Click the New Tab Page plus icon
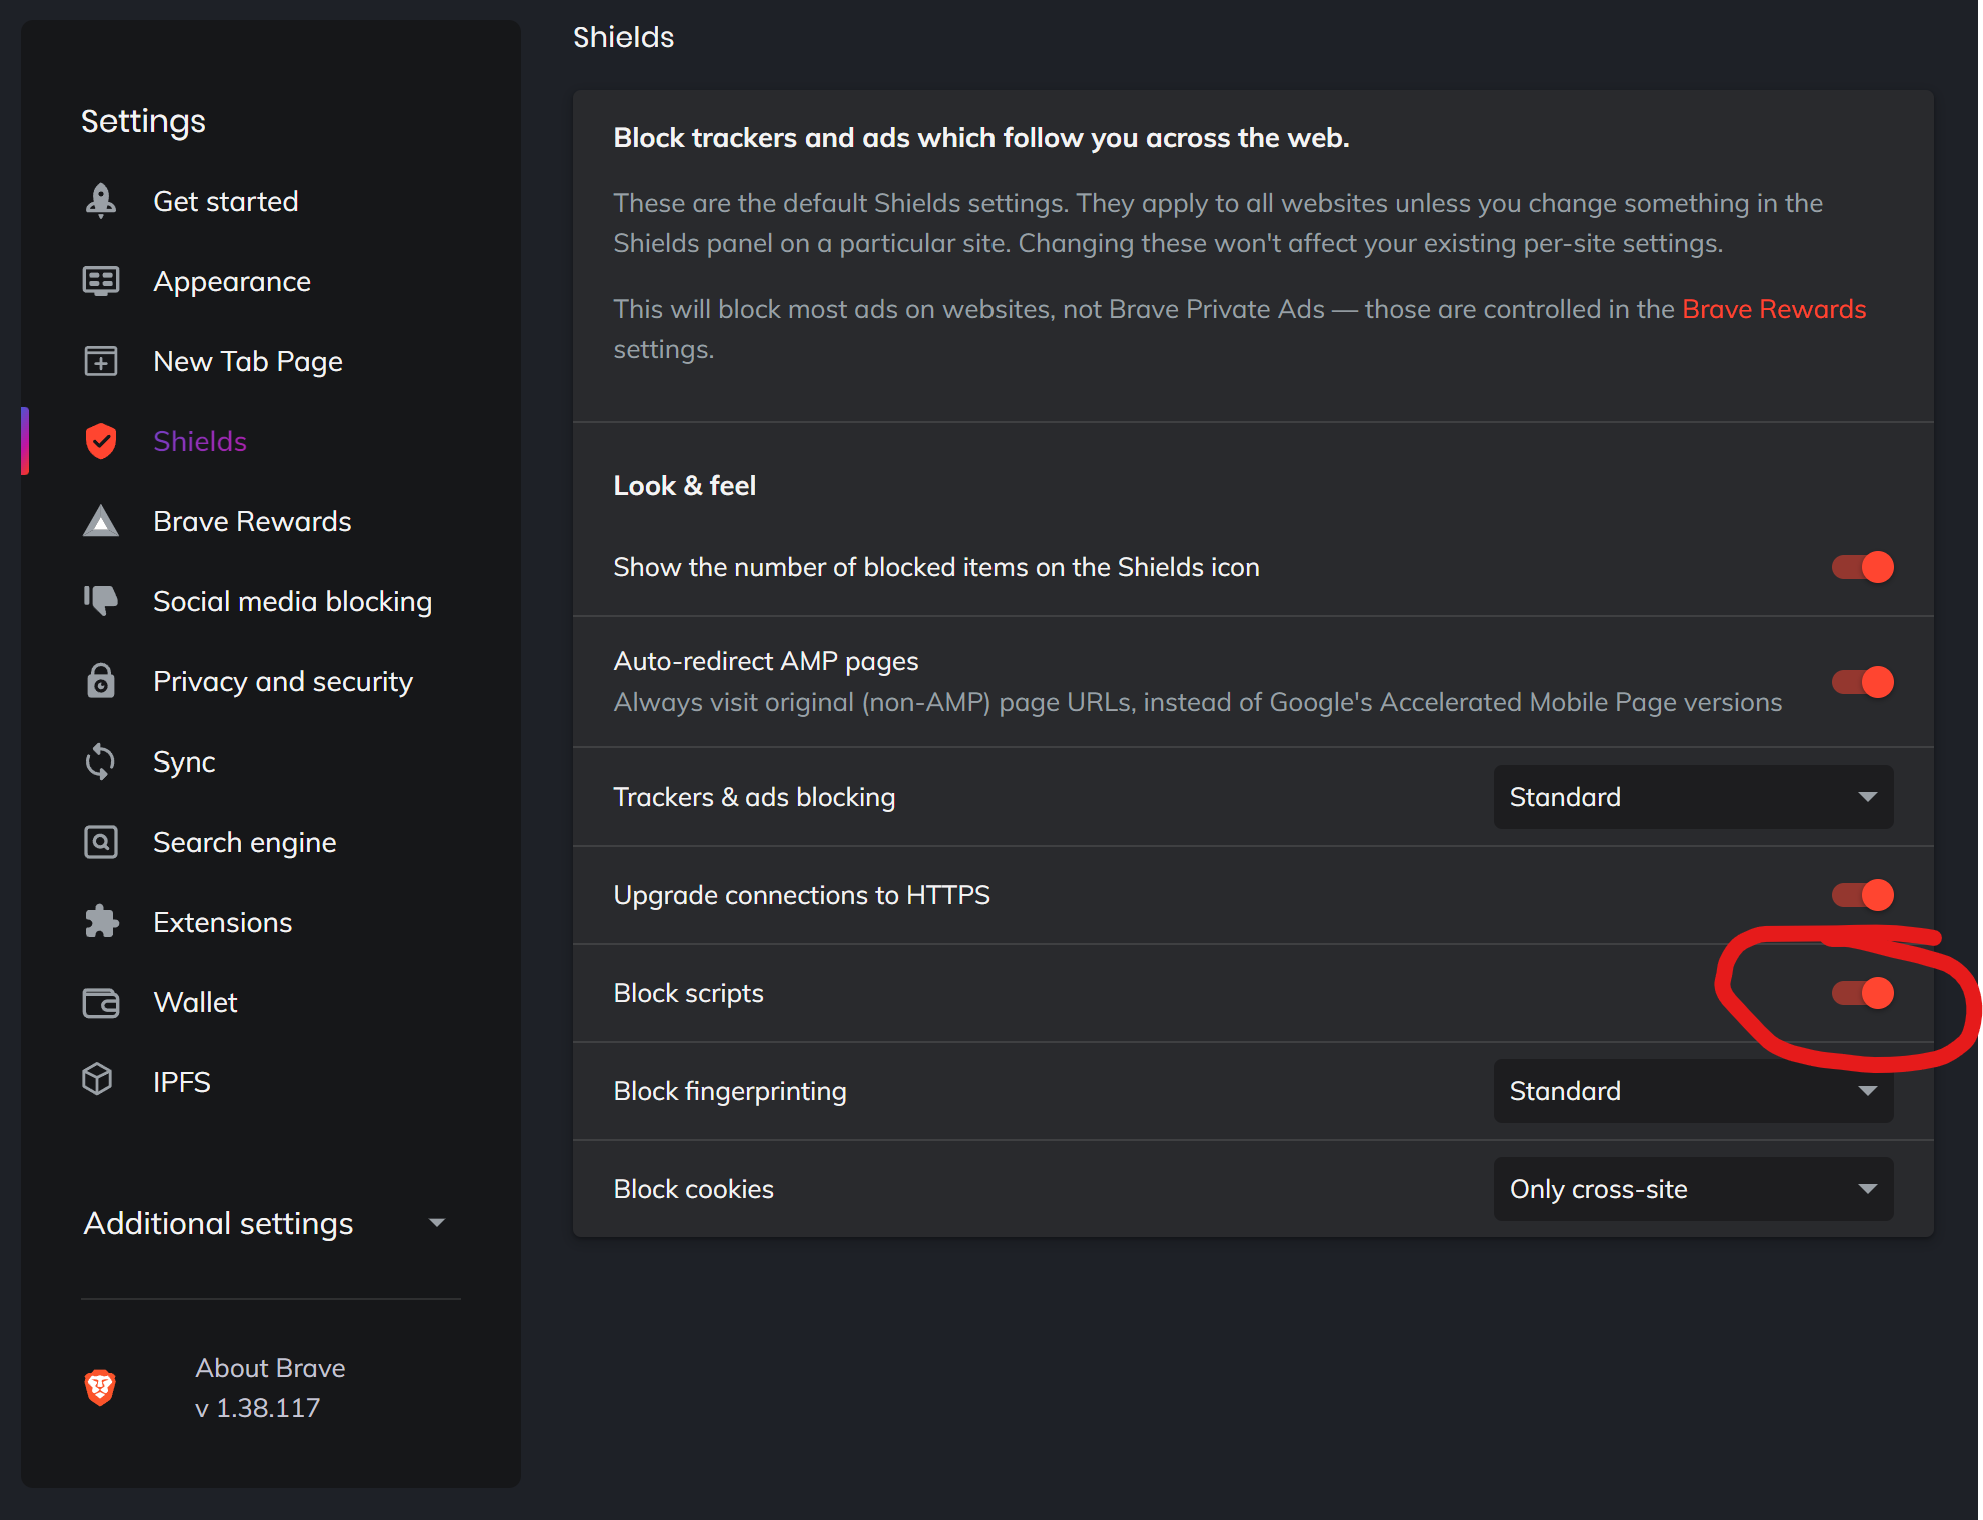 point(101,361)
